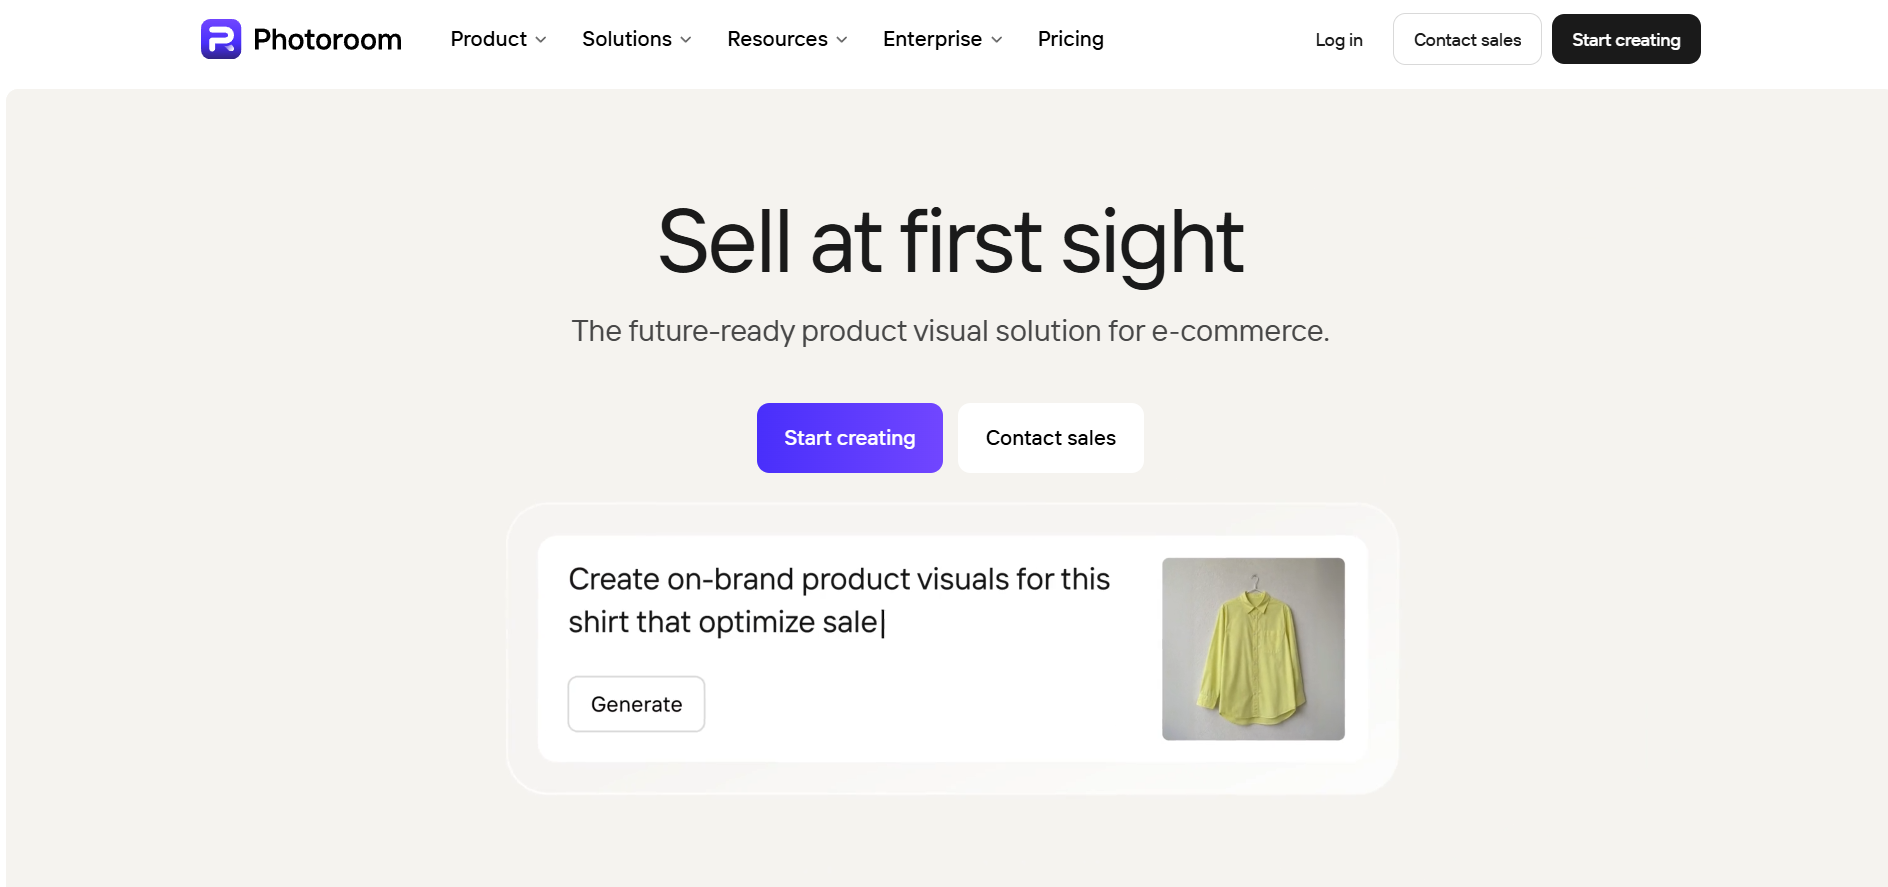Click purple Start creating hero button

pyautogui.click(x=850, y=438)
